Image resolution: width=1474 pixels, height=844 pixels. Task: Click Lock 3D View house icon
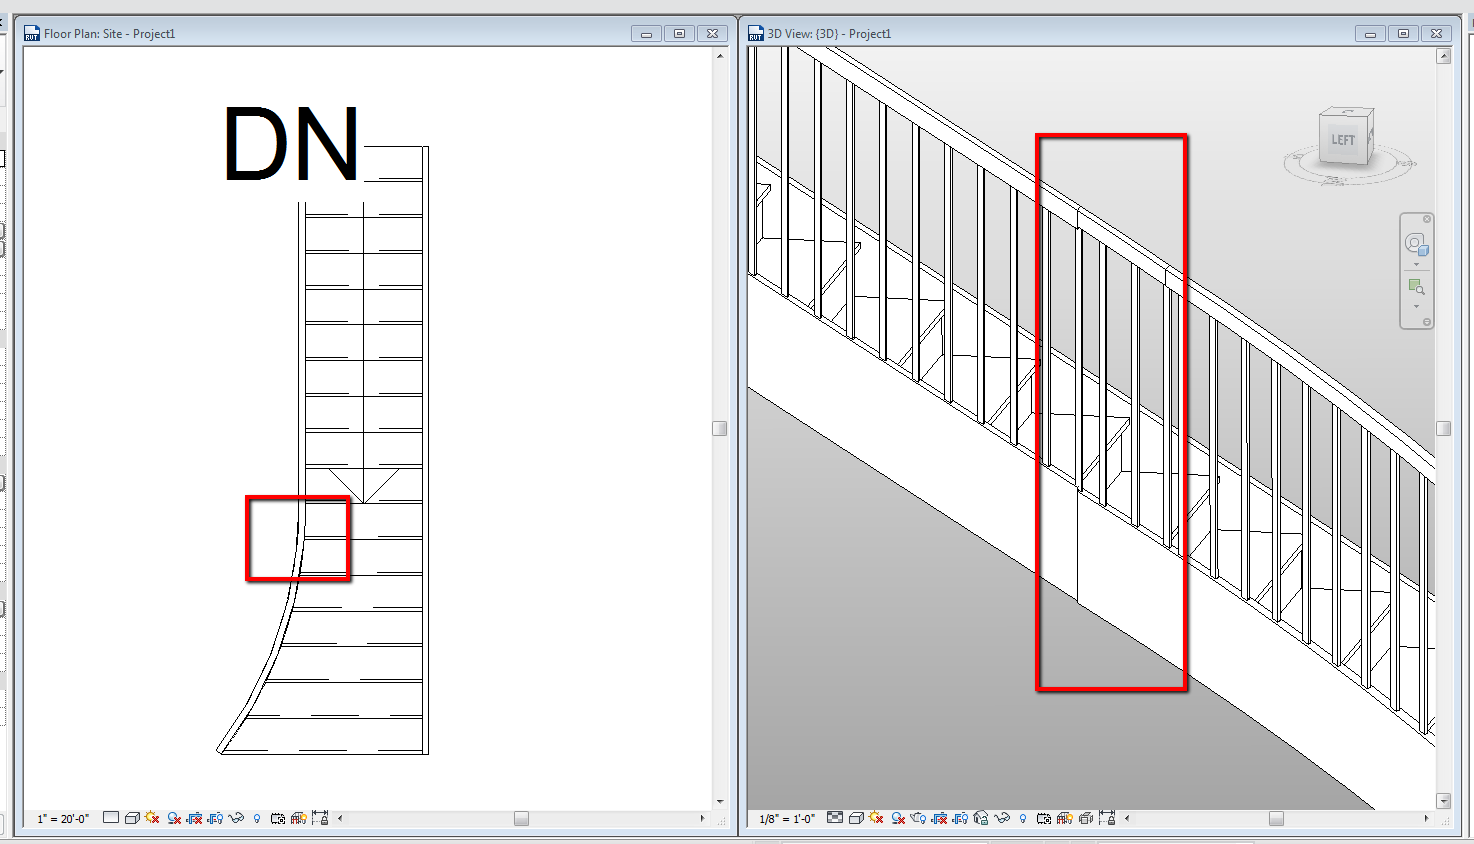981,818
